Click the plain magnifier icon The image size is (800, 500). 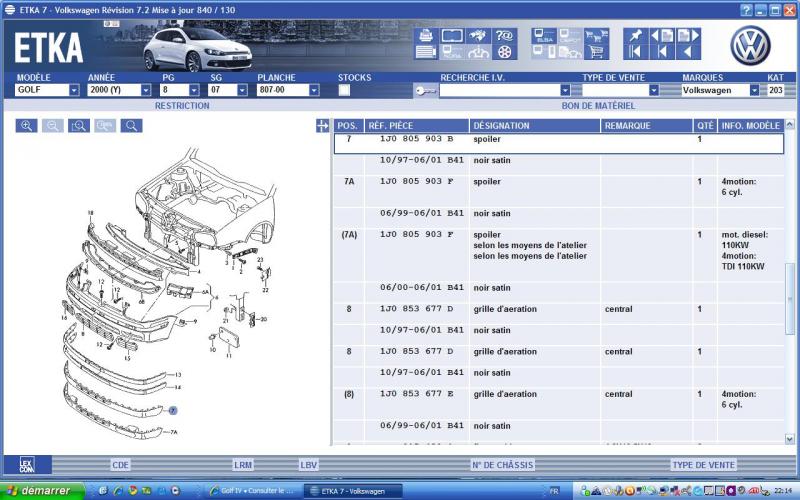click(132, 126)
